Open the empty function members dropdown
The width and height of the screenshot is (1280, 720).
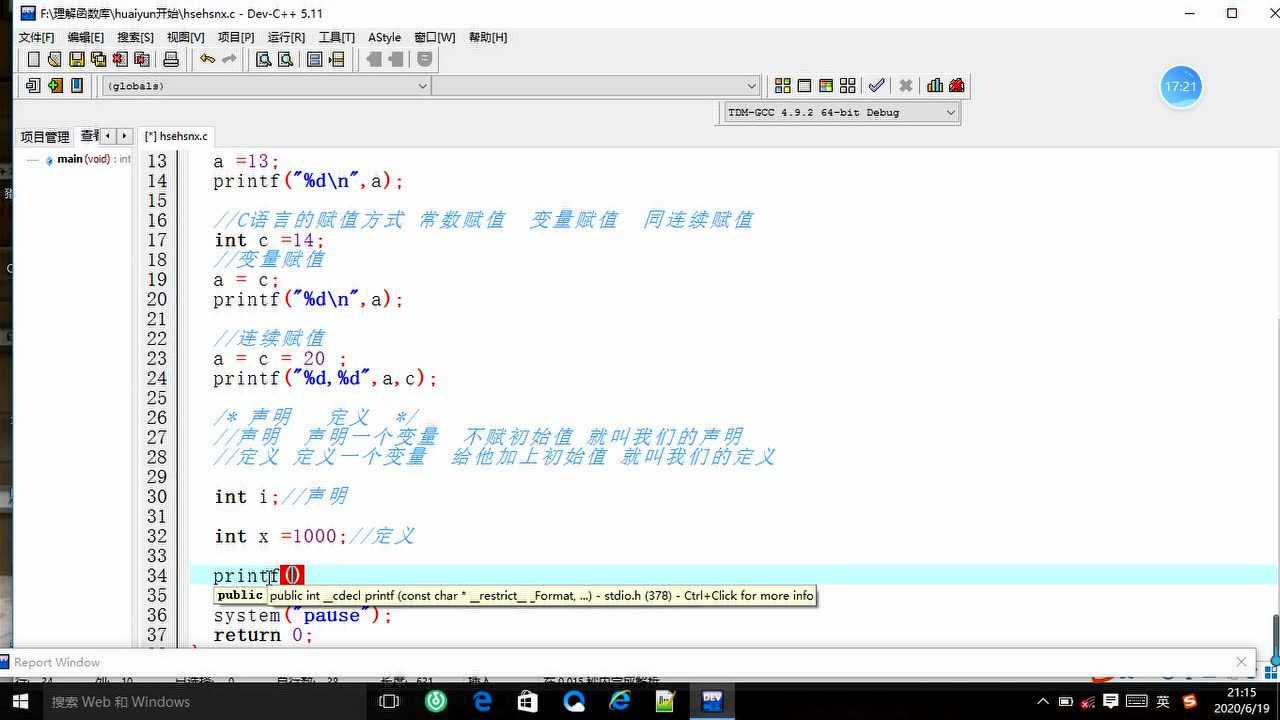[x=597, y=86]
